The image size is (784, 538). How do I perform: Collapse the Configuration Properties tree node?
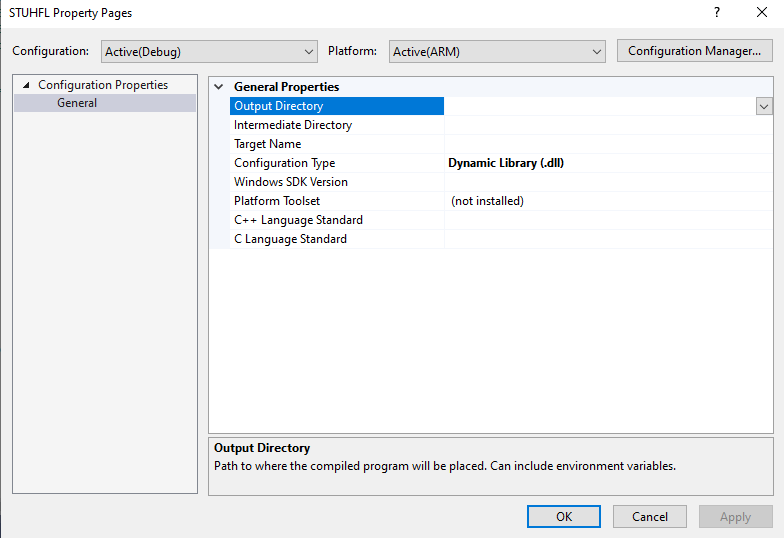click(x=26, y=85)
